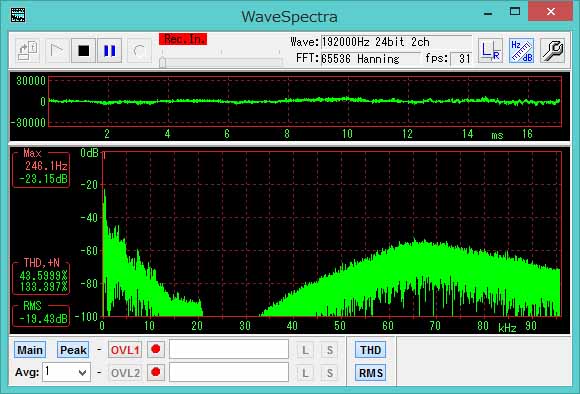Click the WaveSpectra app icon in title bar
The height and width of the screenshot is (394, 580).
pos(18,15)
